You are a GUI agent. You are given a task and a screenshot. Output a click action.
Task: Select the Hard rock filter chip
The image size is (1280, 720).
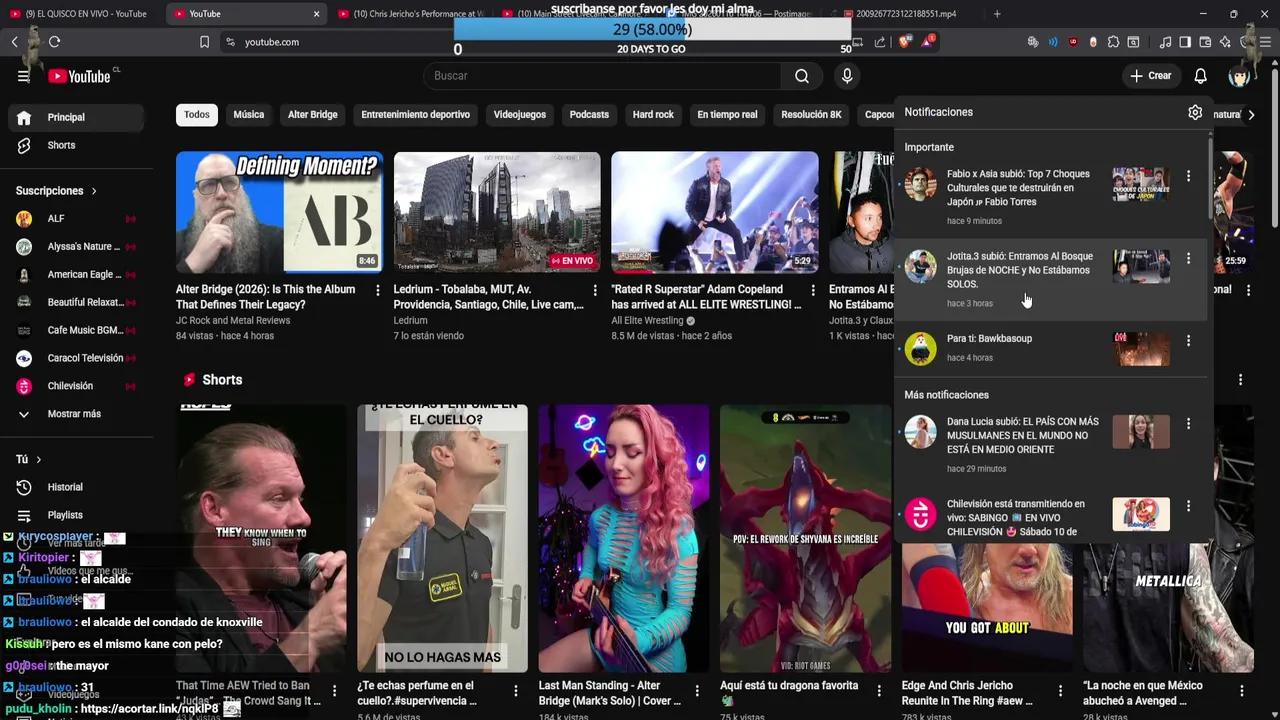pos(653,115)
